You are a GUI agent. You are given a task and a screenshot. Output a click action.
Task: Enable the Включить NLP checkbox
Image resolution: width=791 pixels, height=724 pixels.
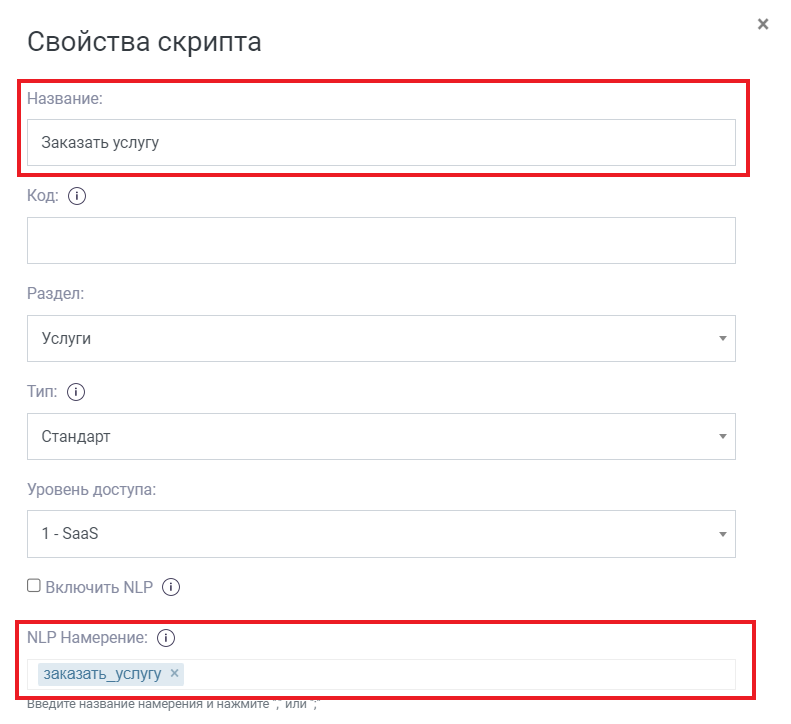tap(34, 586)
